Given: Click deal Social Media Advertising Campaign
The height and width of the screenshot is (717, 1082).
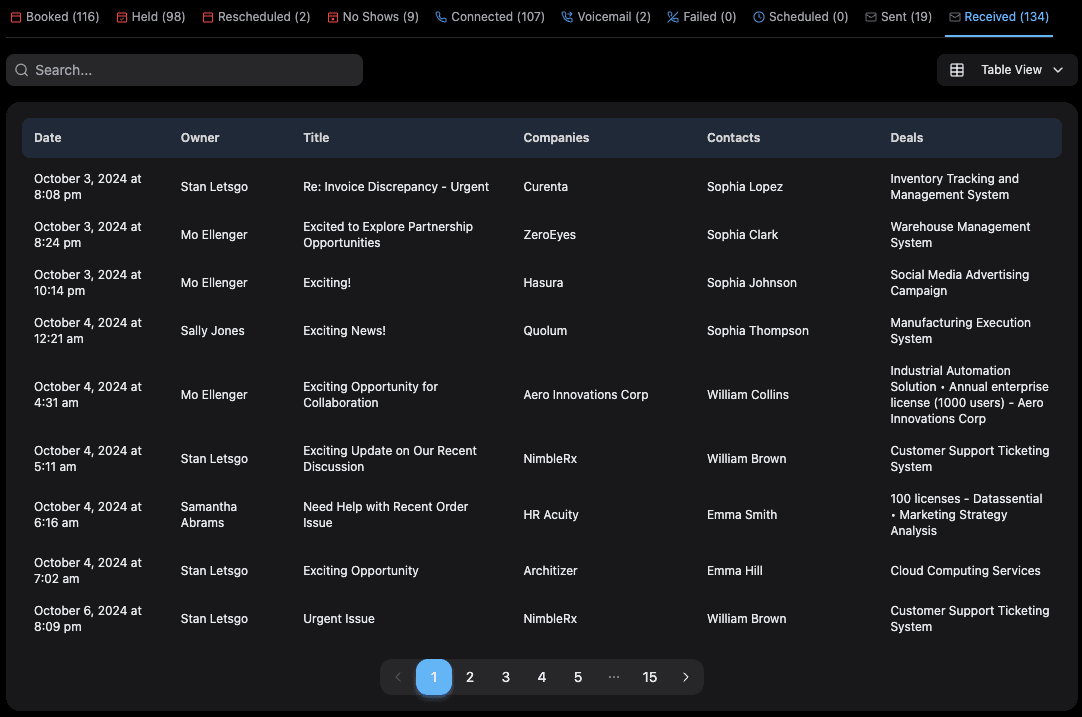Looking at the screenshot, I should (x=960, y=283).
